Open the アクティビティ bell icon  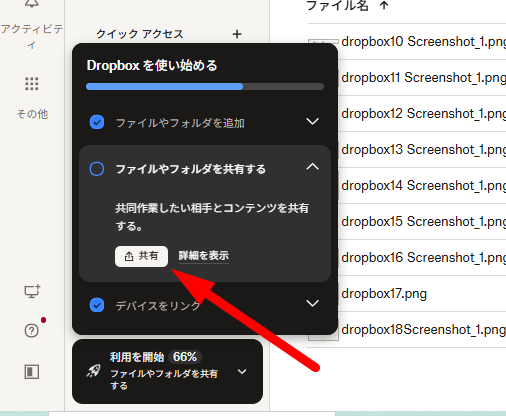pos(32,3)
